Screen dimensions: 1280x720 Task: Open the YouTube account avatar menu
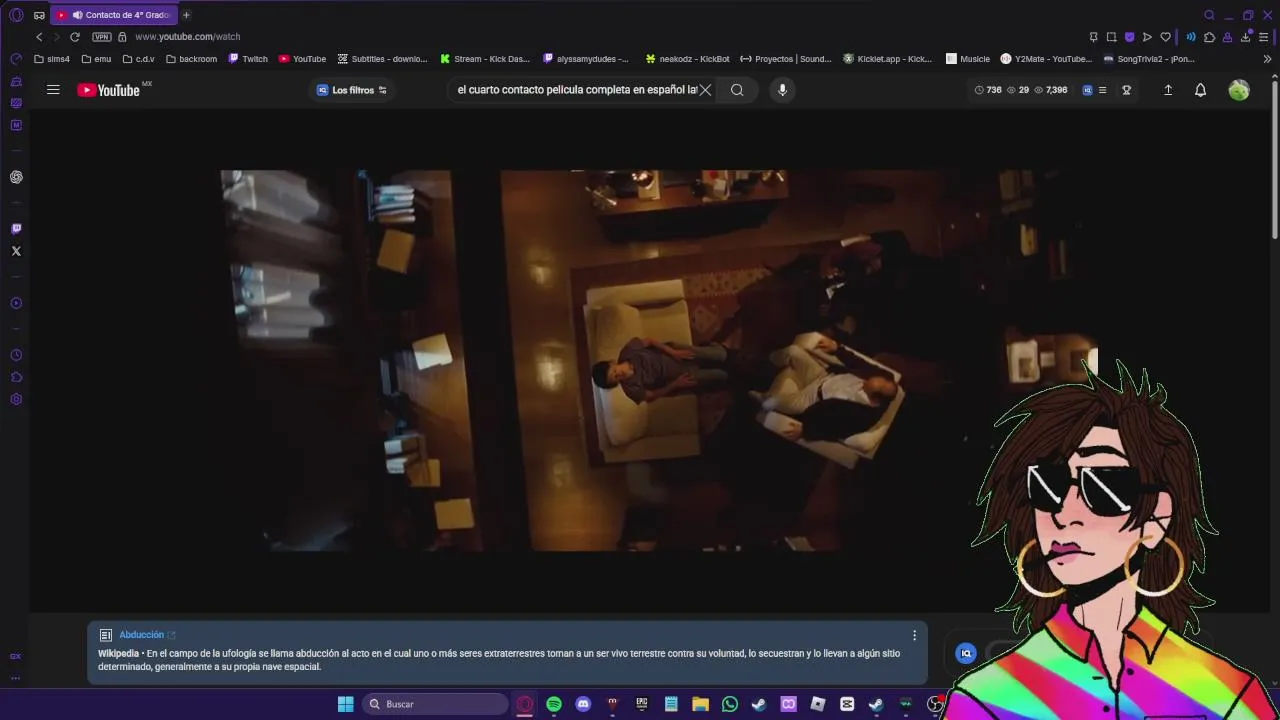click(1239, 90)
